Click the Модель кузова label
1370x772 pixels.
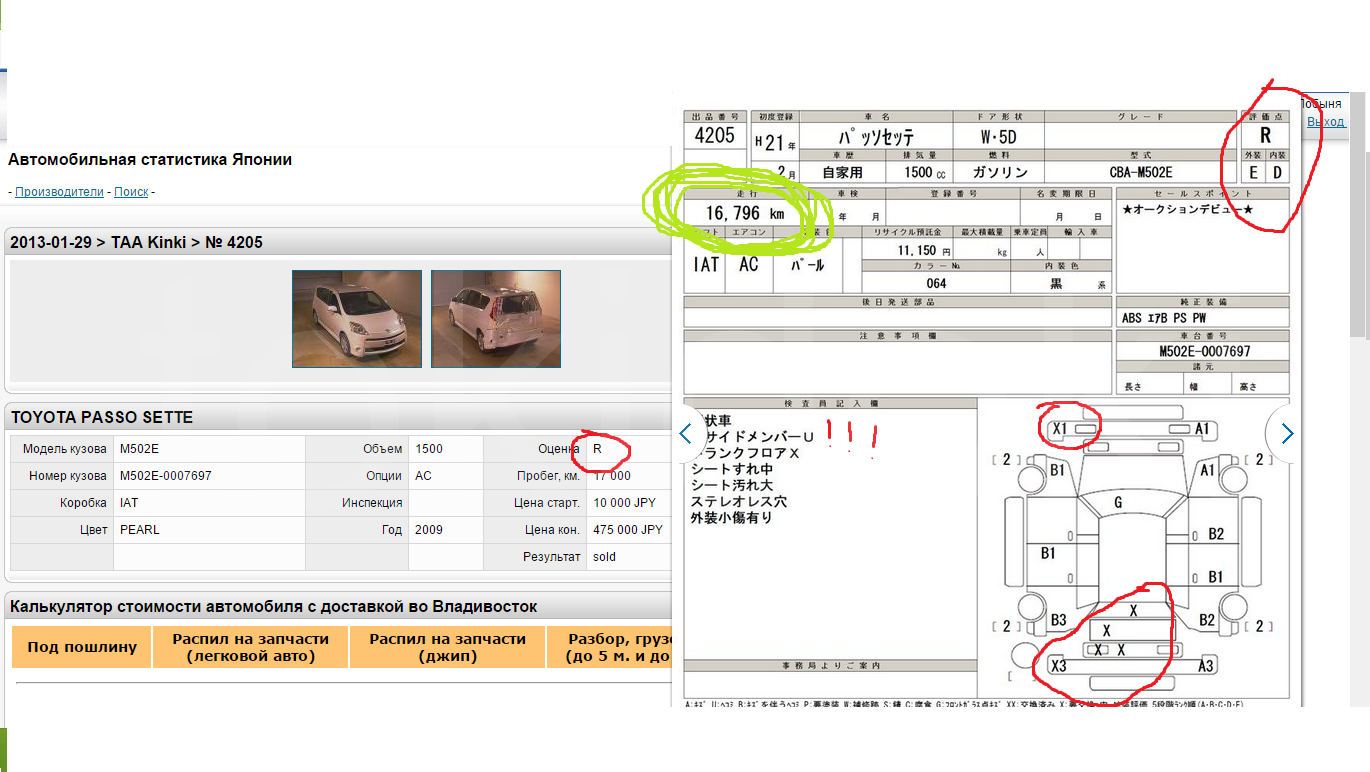tap(64, 449)
